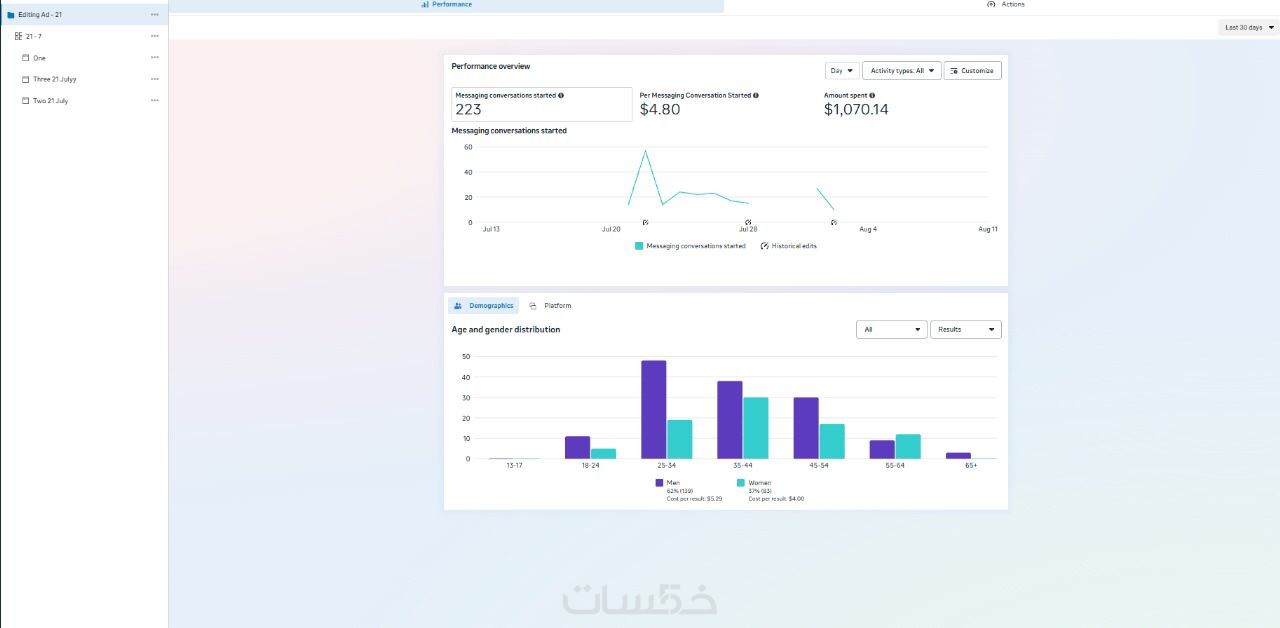Image resolution: width=1280 pixels, height=628 pixels.
Task: Click the Men bar for ages 35-44
Action: (730, 420)
